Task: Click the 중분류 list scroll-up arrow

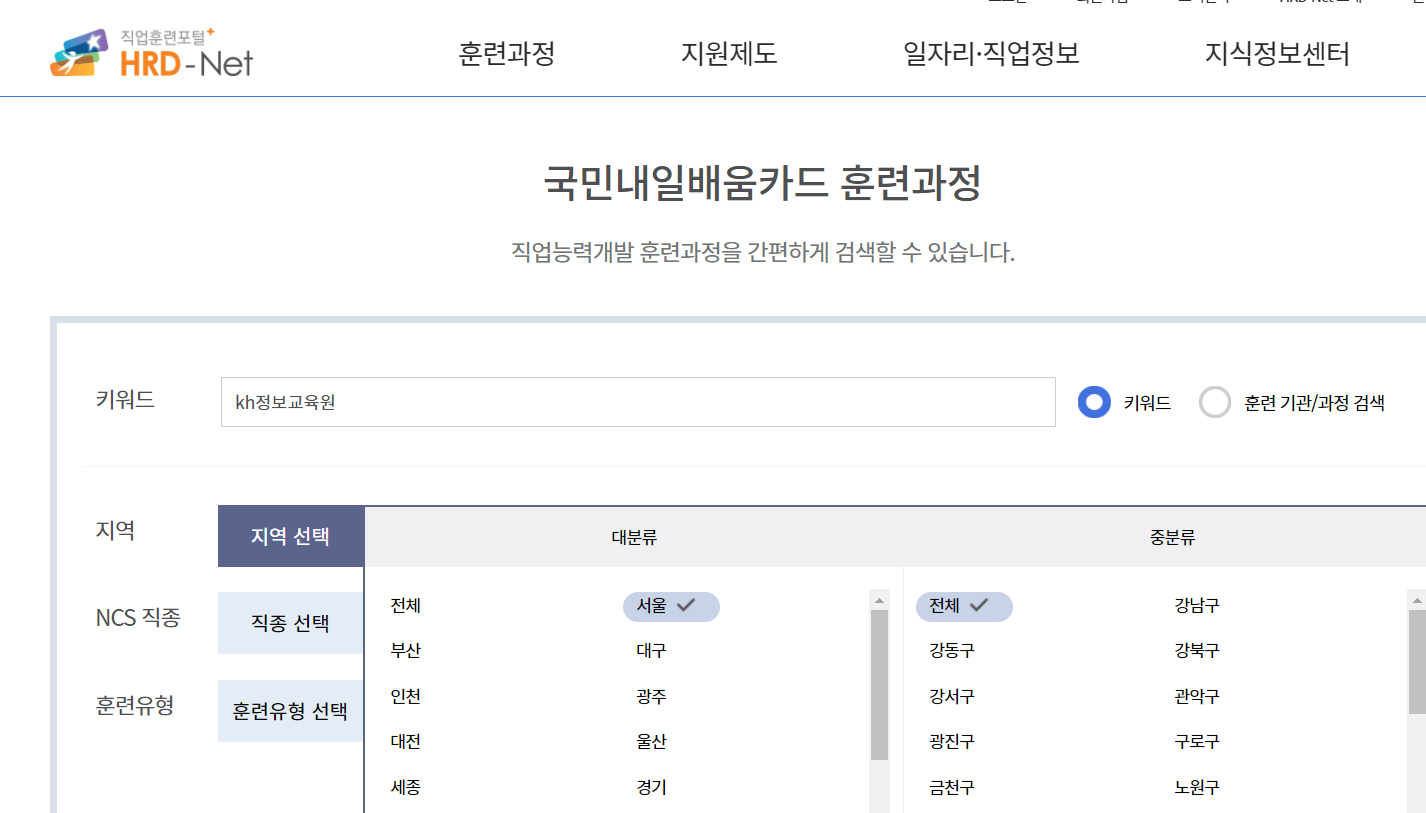Action: click(1417, 600)
